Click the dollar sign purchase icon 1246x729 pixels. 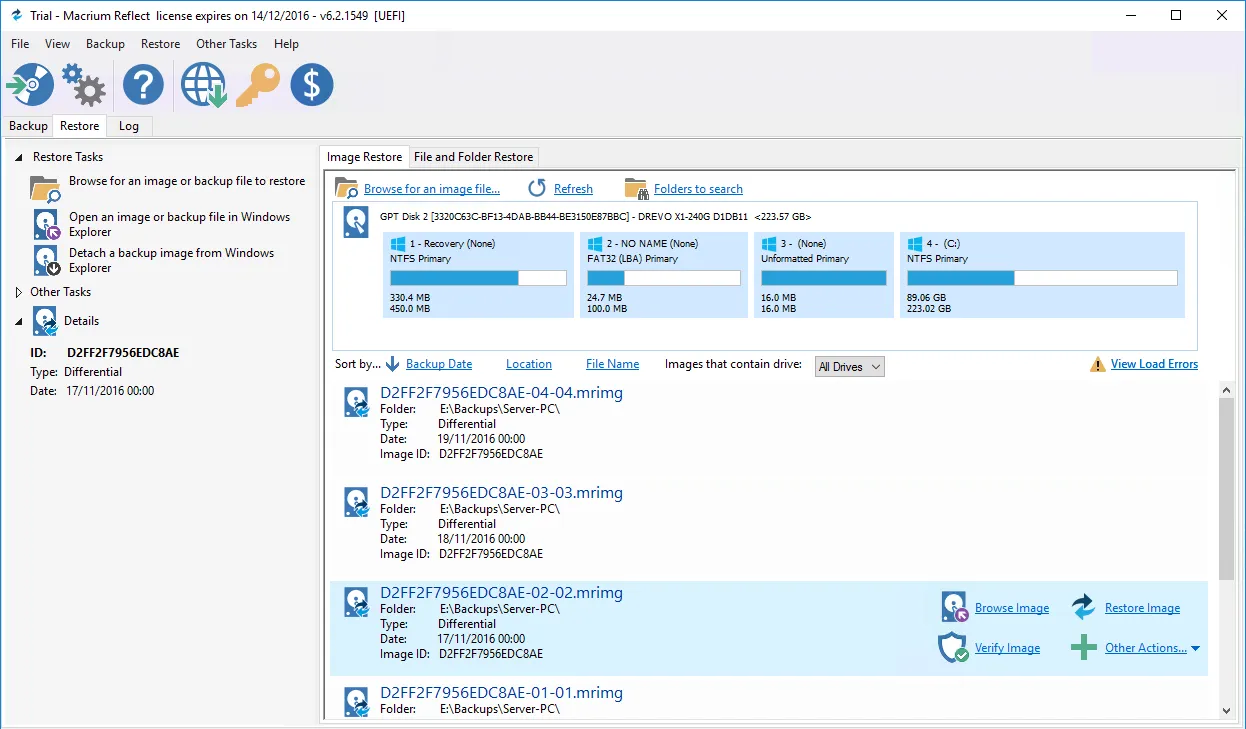pos(311,85)
